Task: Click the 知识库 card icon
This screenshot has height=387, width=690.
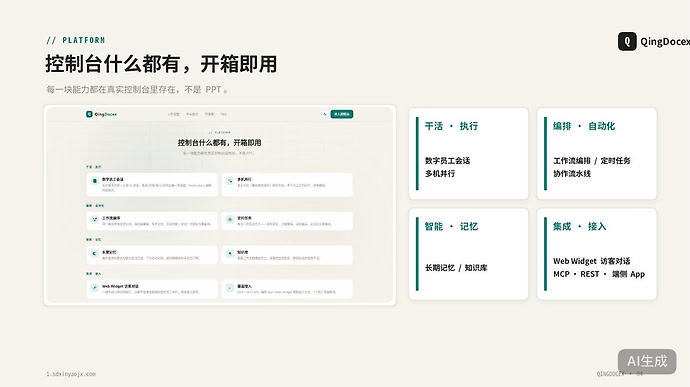Action: [x=230, y=253]
